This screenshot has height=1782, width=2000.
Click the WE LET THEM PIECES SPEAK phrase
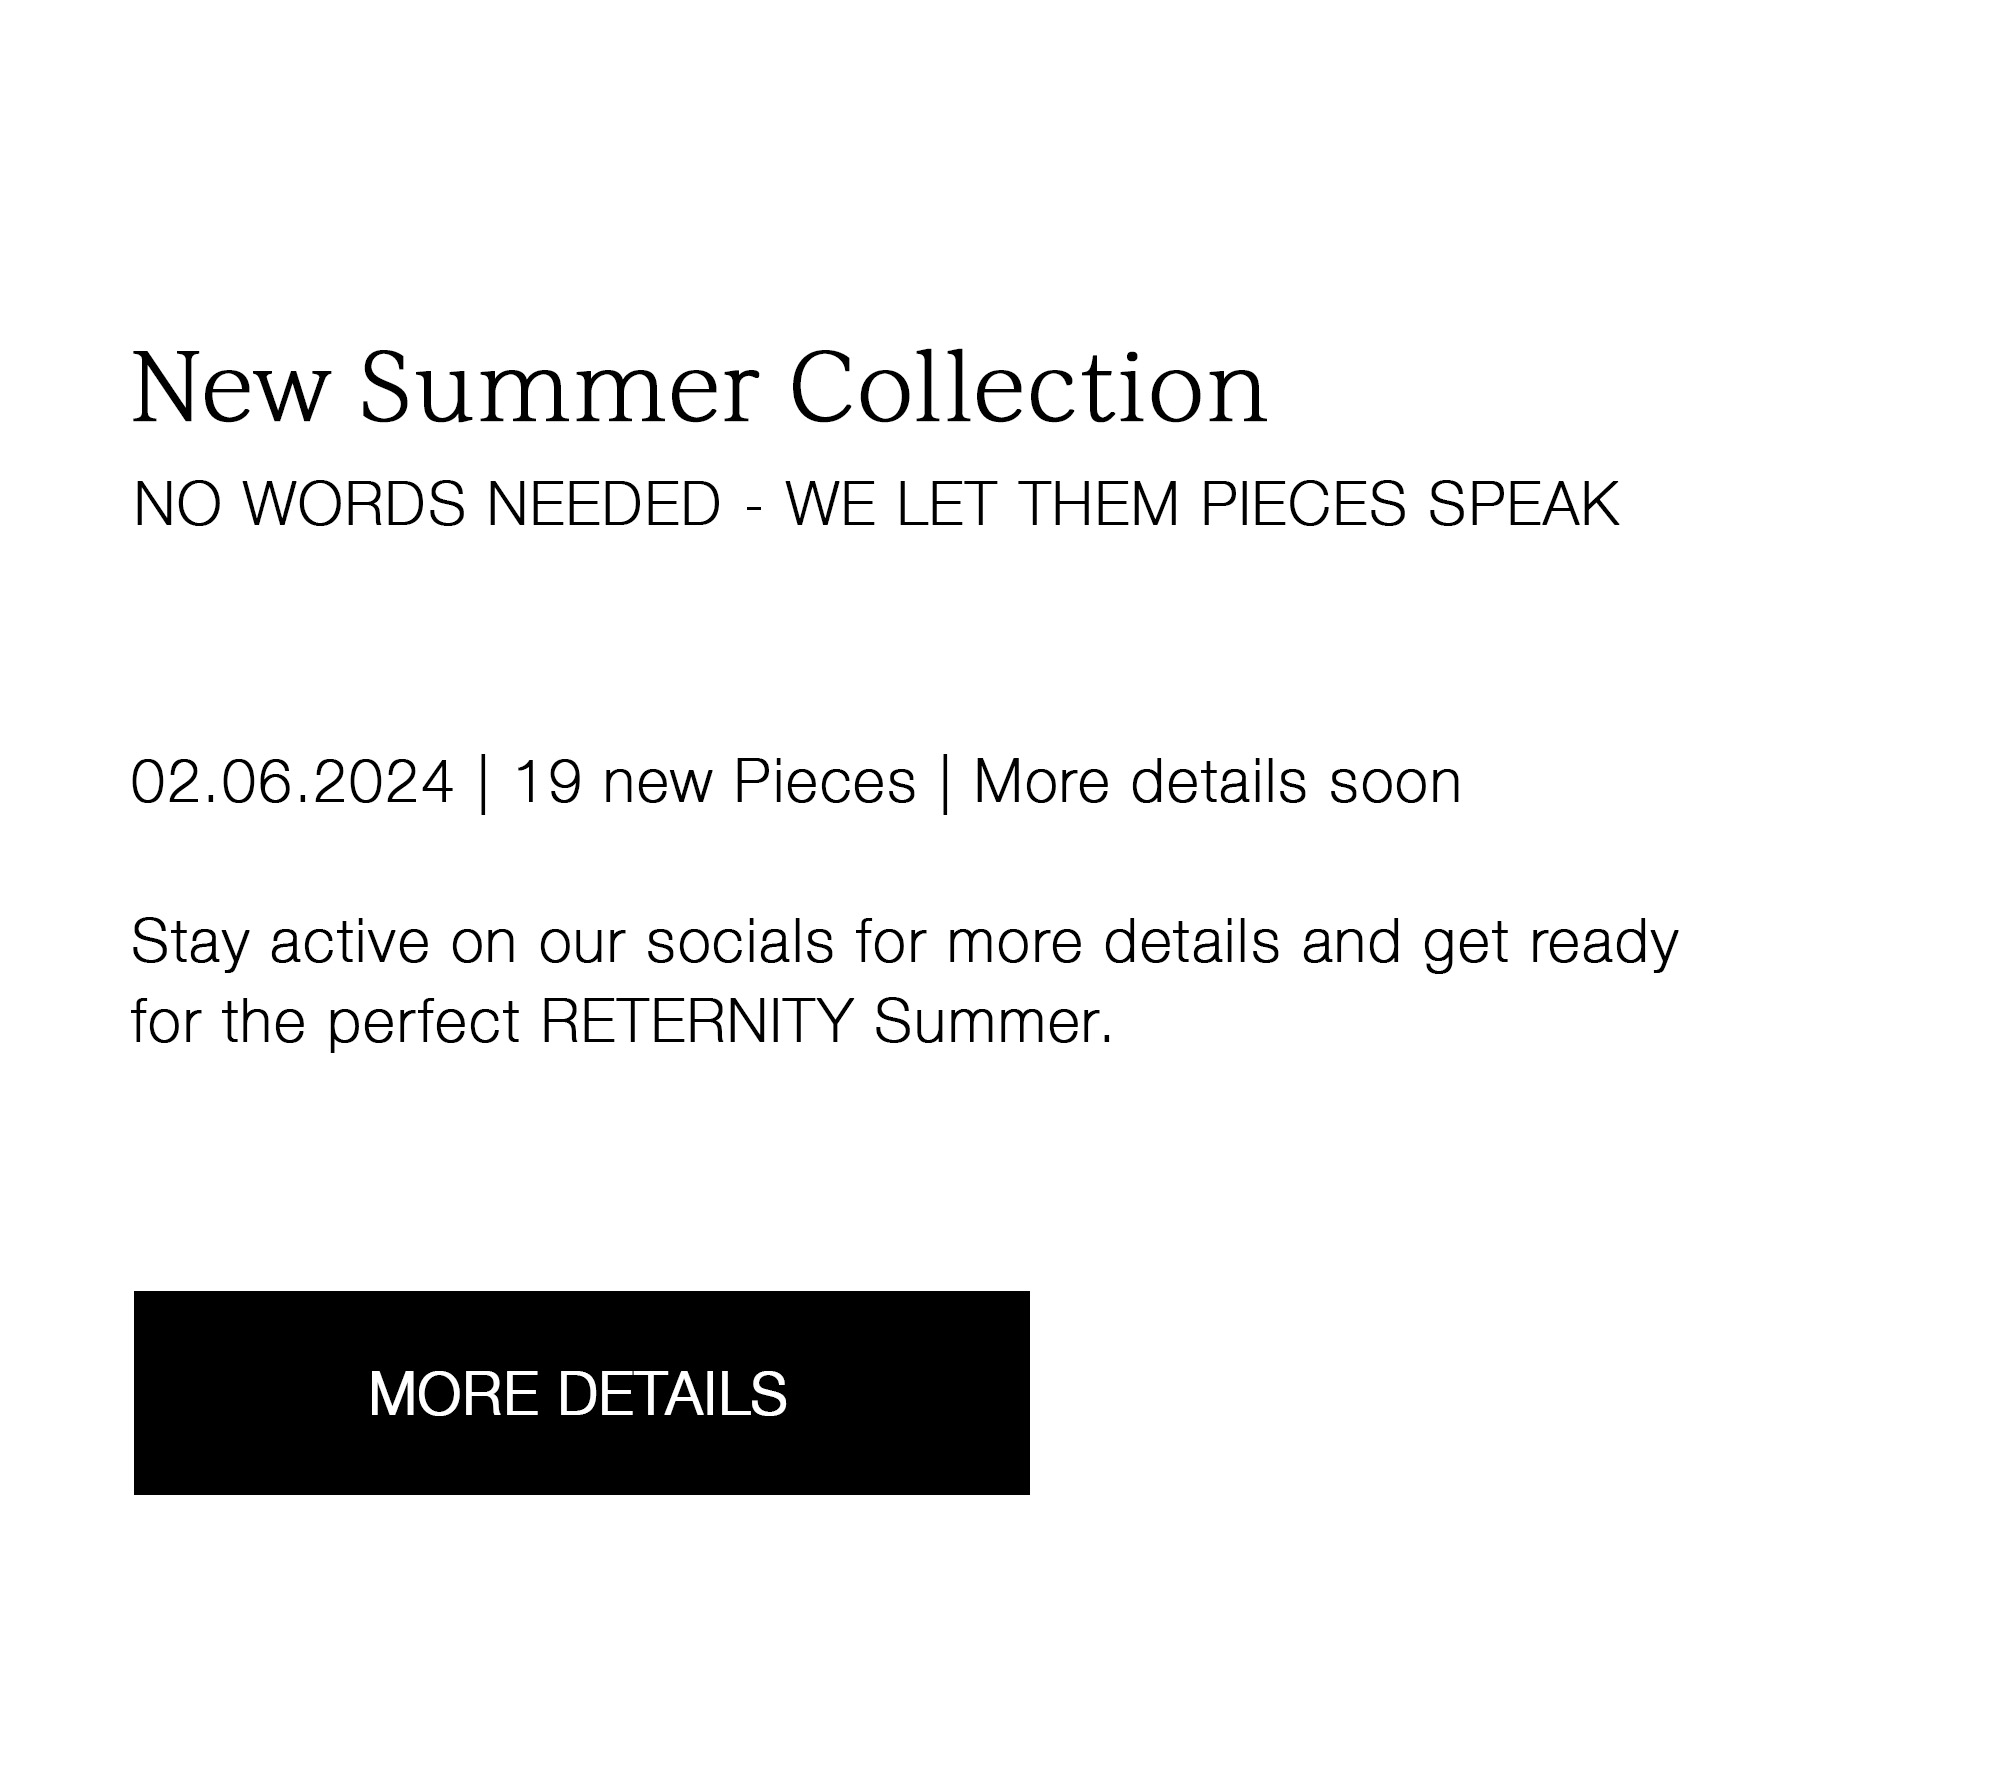click(1202, 503)
